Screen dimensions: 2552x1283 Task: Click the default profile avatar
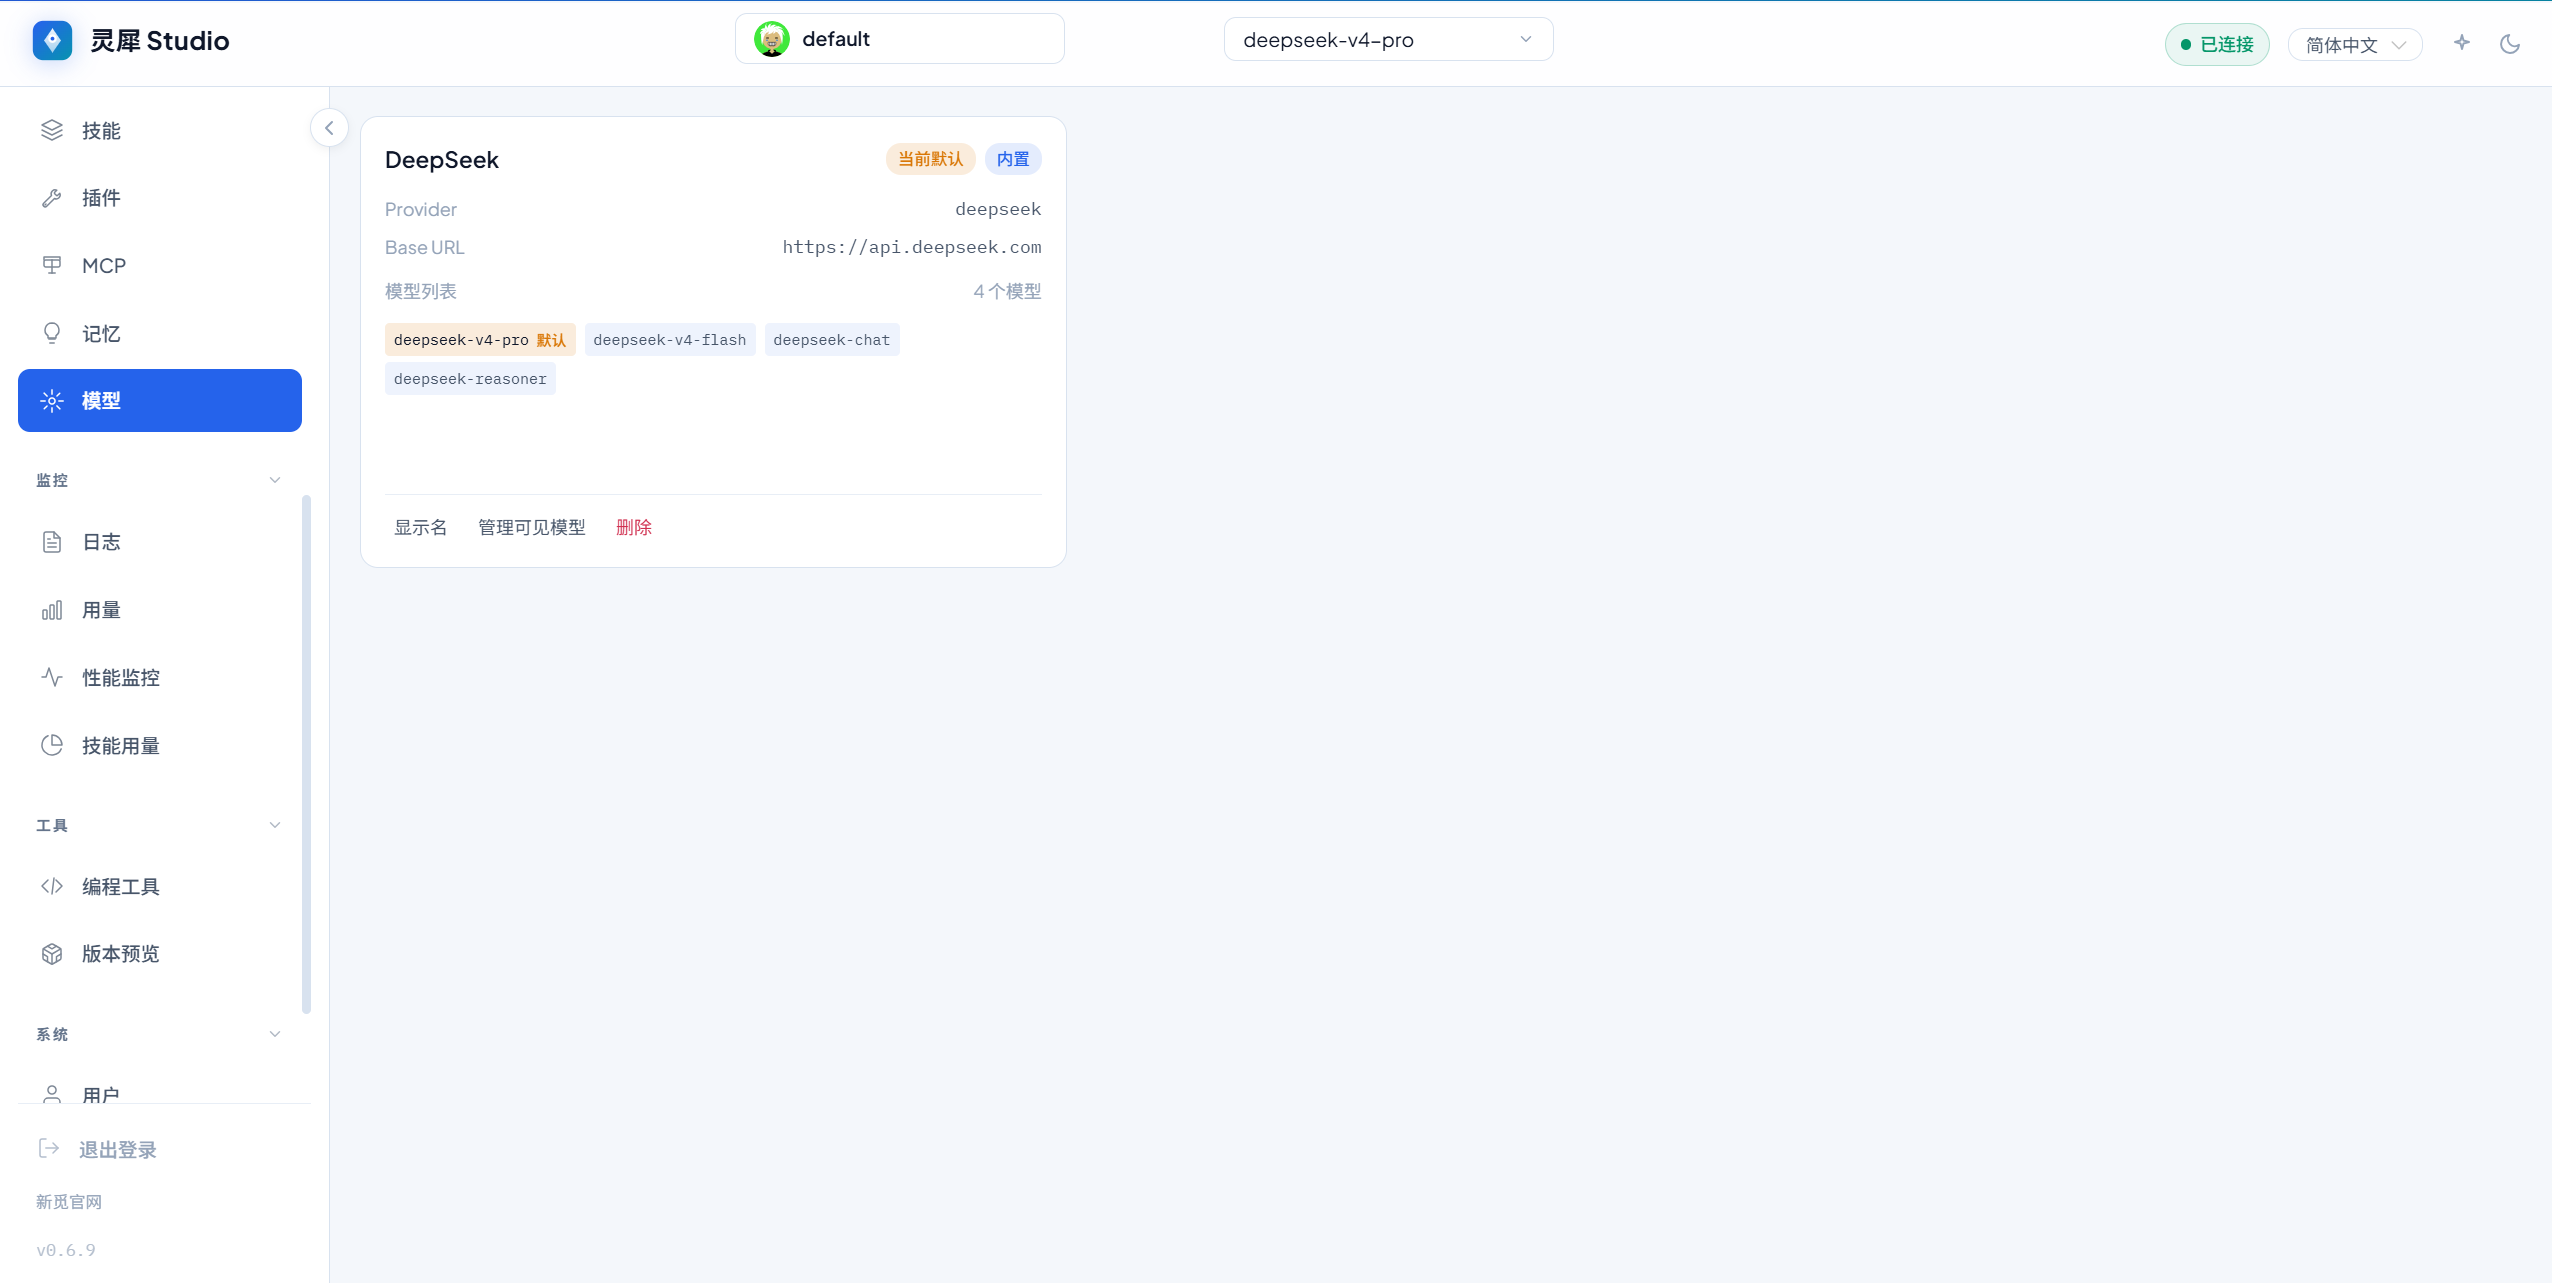tap(772, 39)
